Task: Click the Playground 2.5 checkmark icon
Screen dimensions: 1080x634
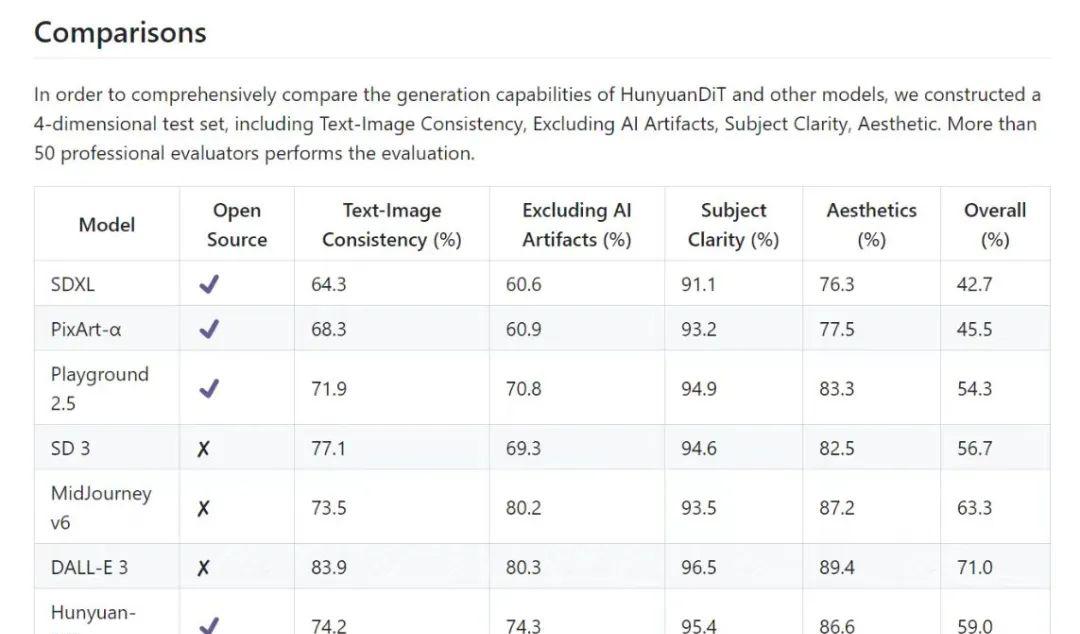Action: (209, 389)
